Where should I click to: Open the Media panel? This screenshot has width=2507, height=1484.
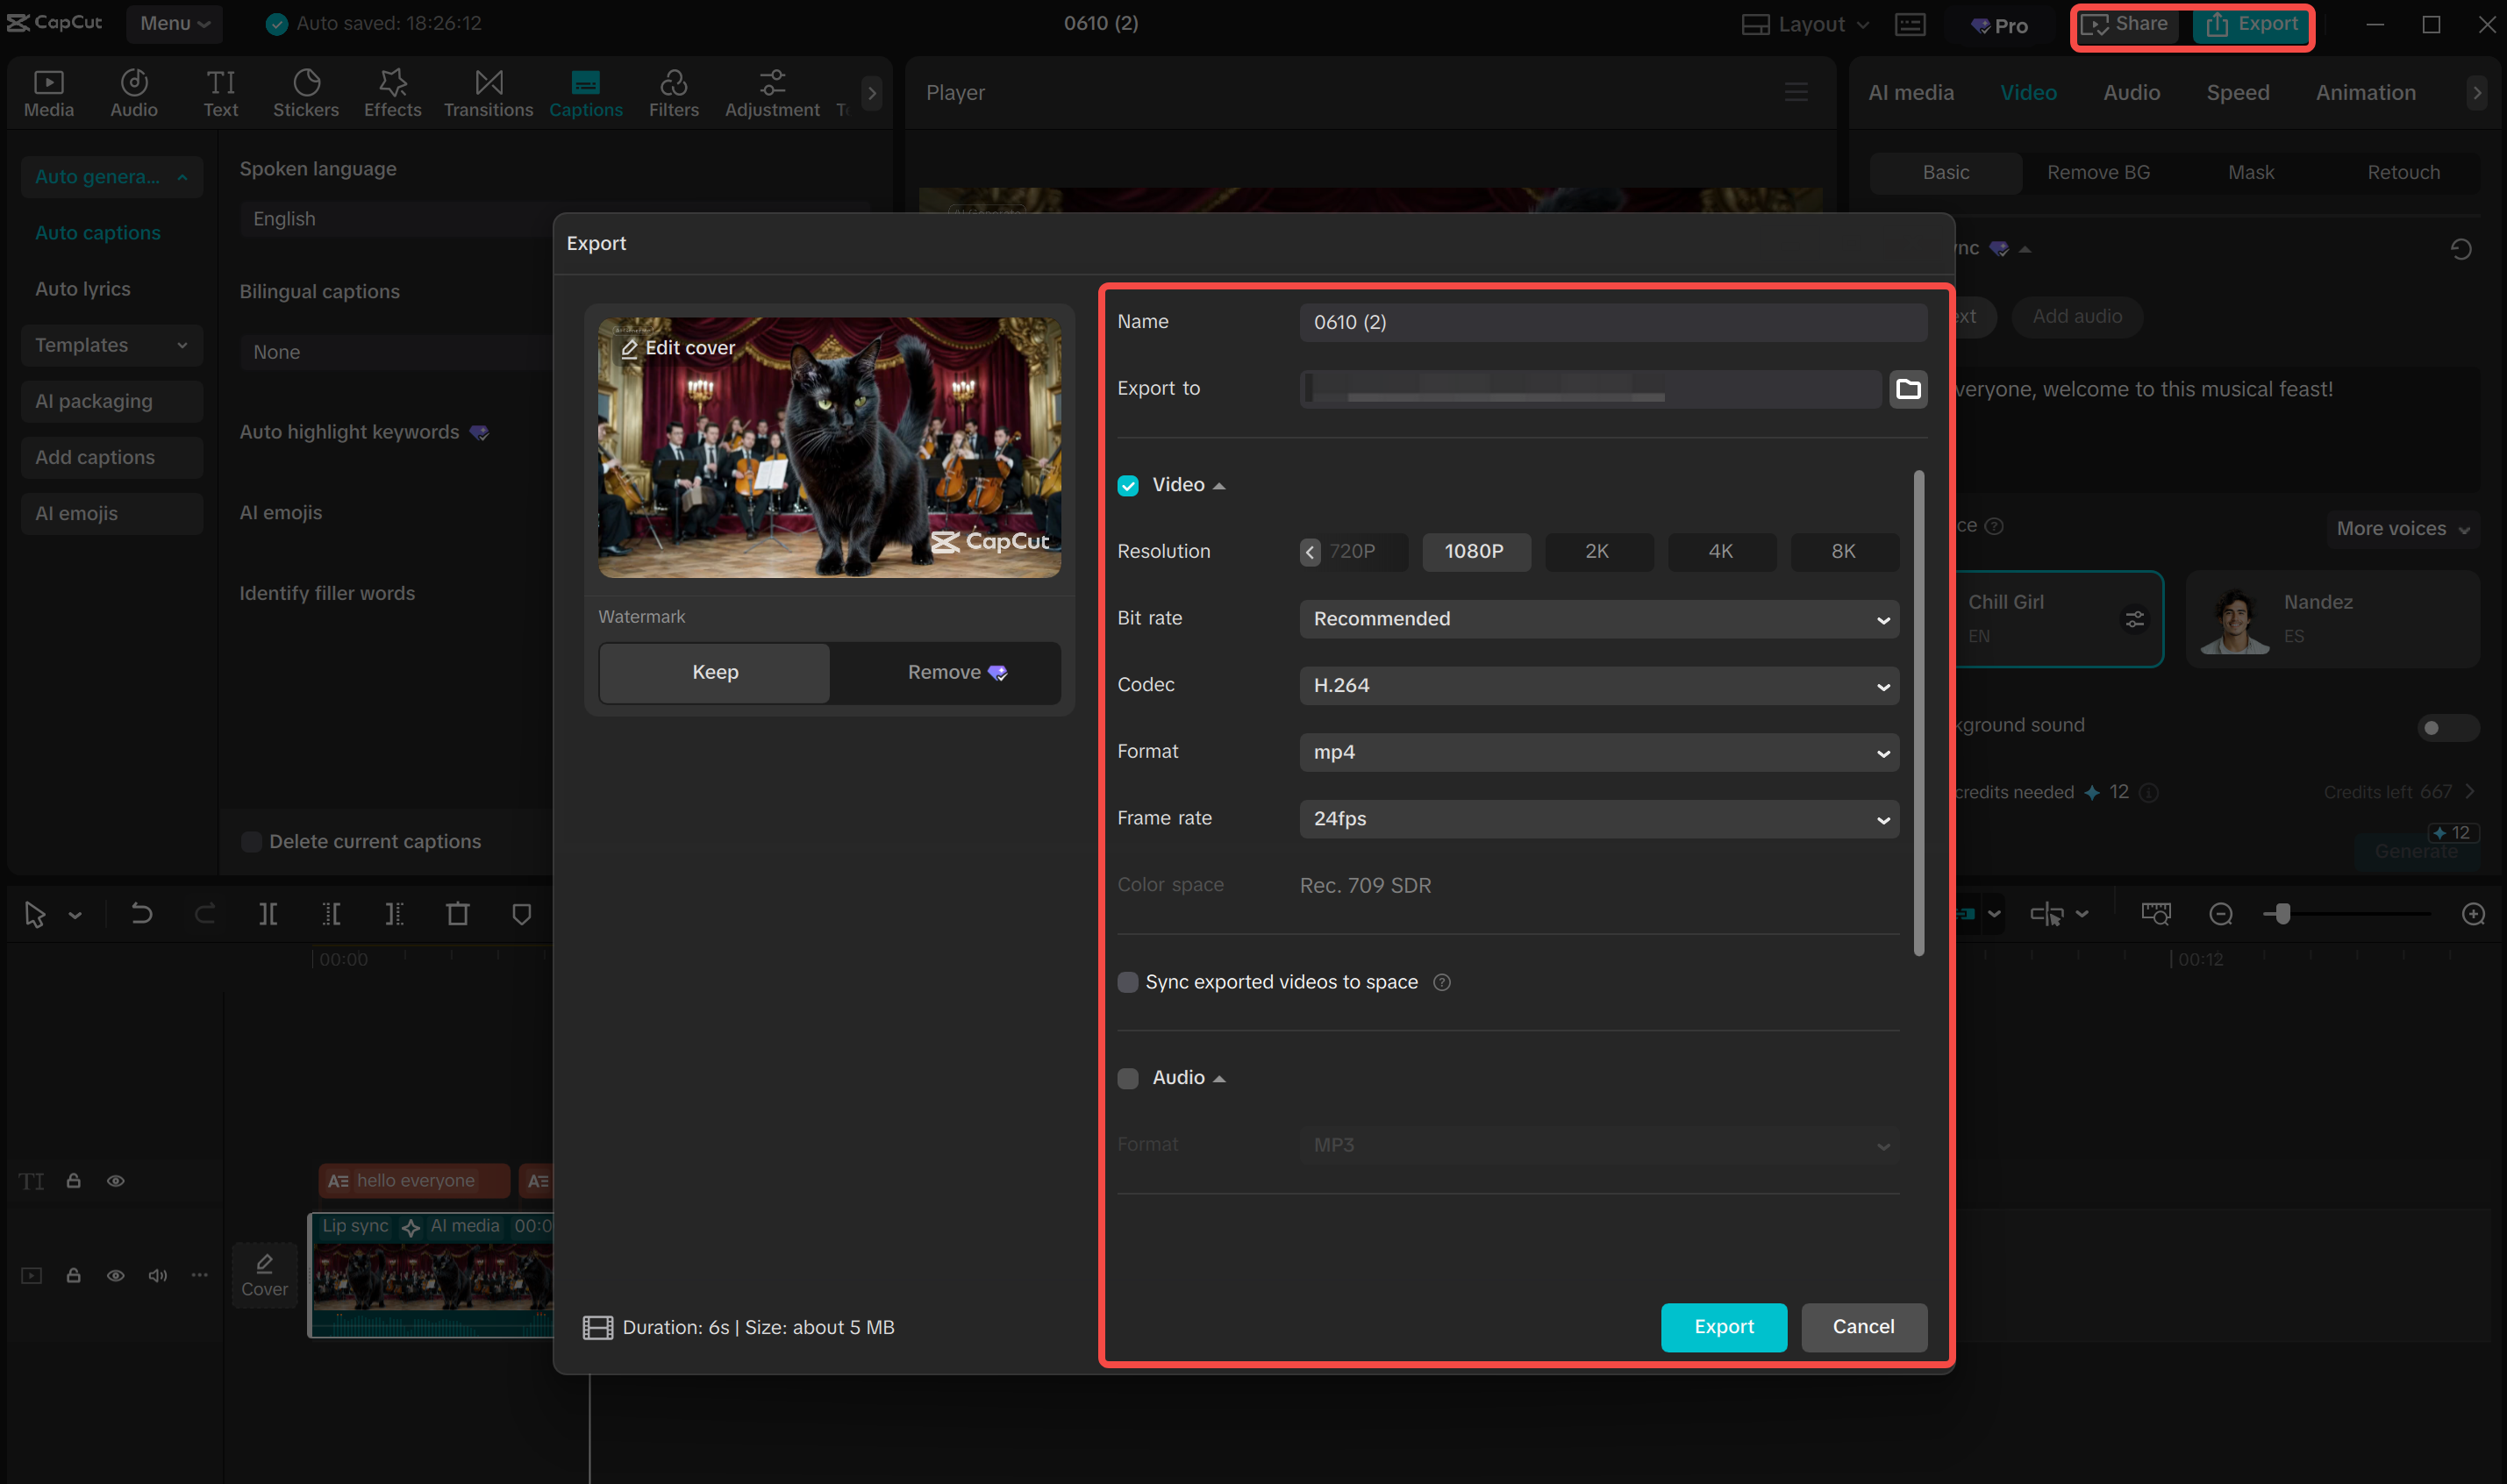pos(47,92)
